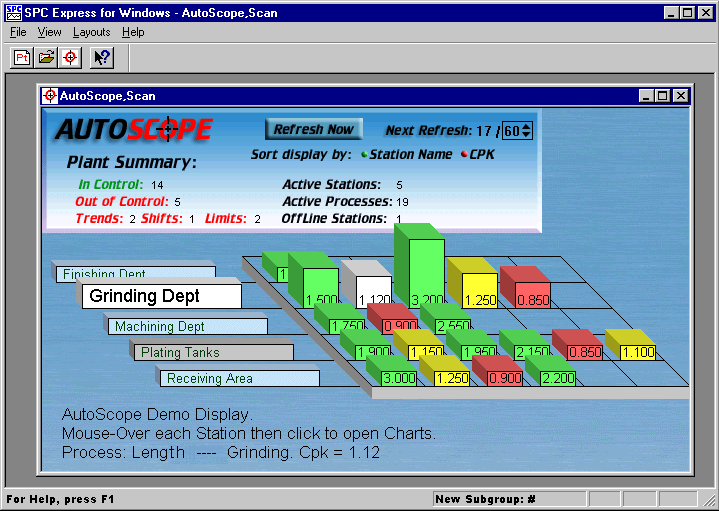Click the open folder toolbar icon
719x511 pixels.
[46, 57]
